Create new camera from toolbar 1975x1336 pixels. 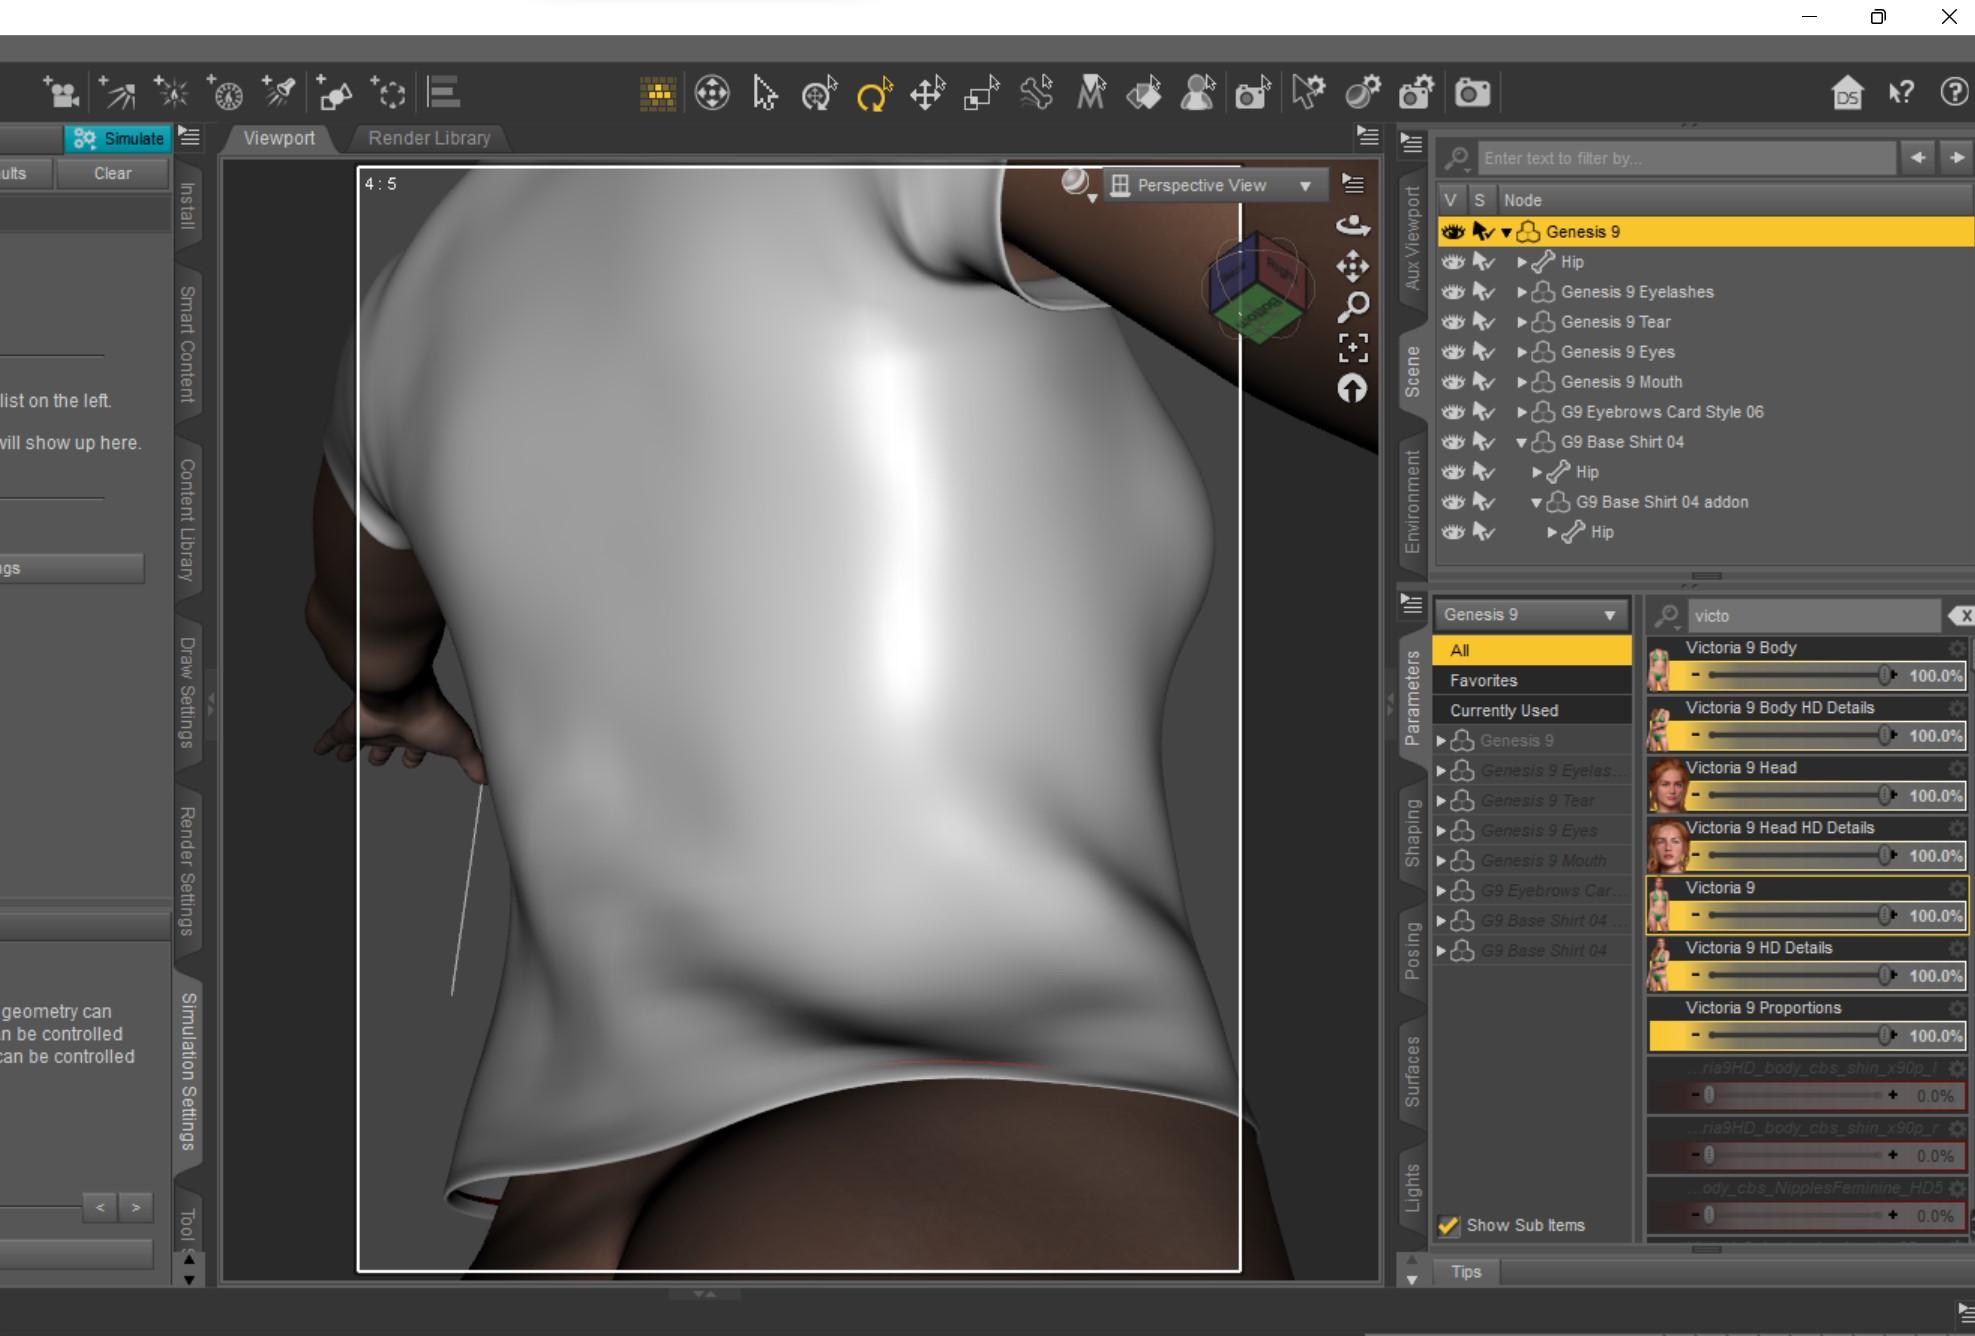tap(61, 94)
